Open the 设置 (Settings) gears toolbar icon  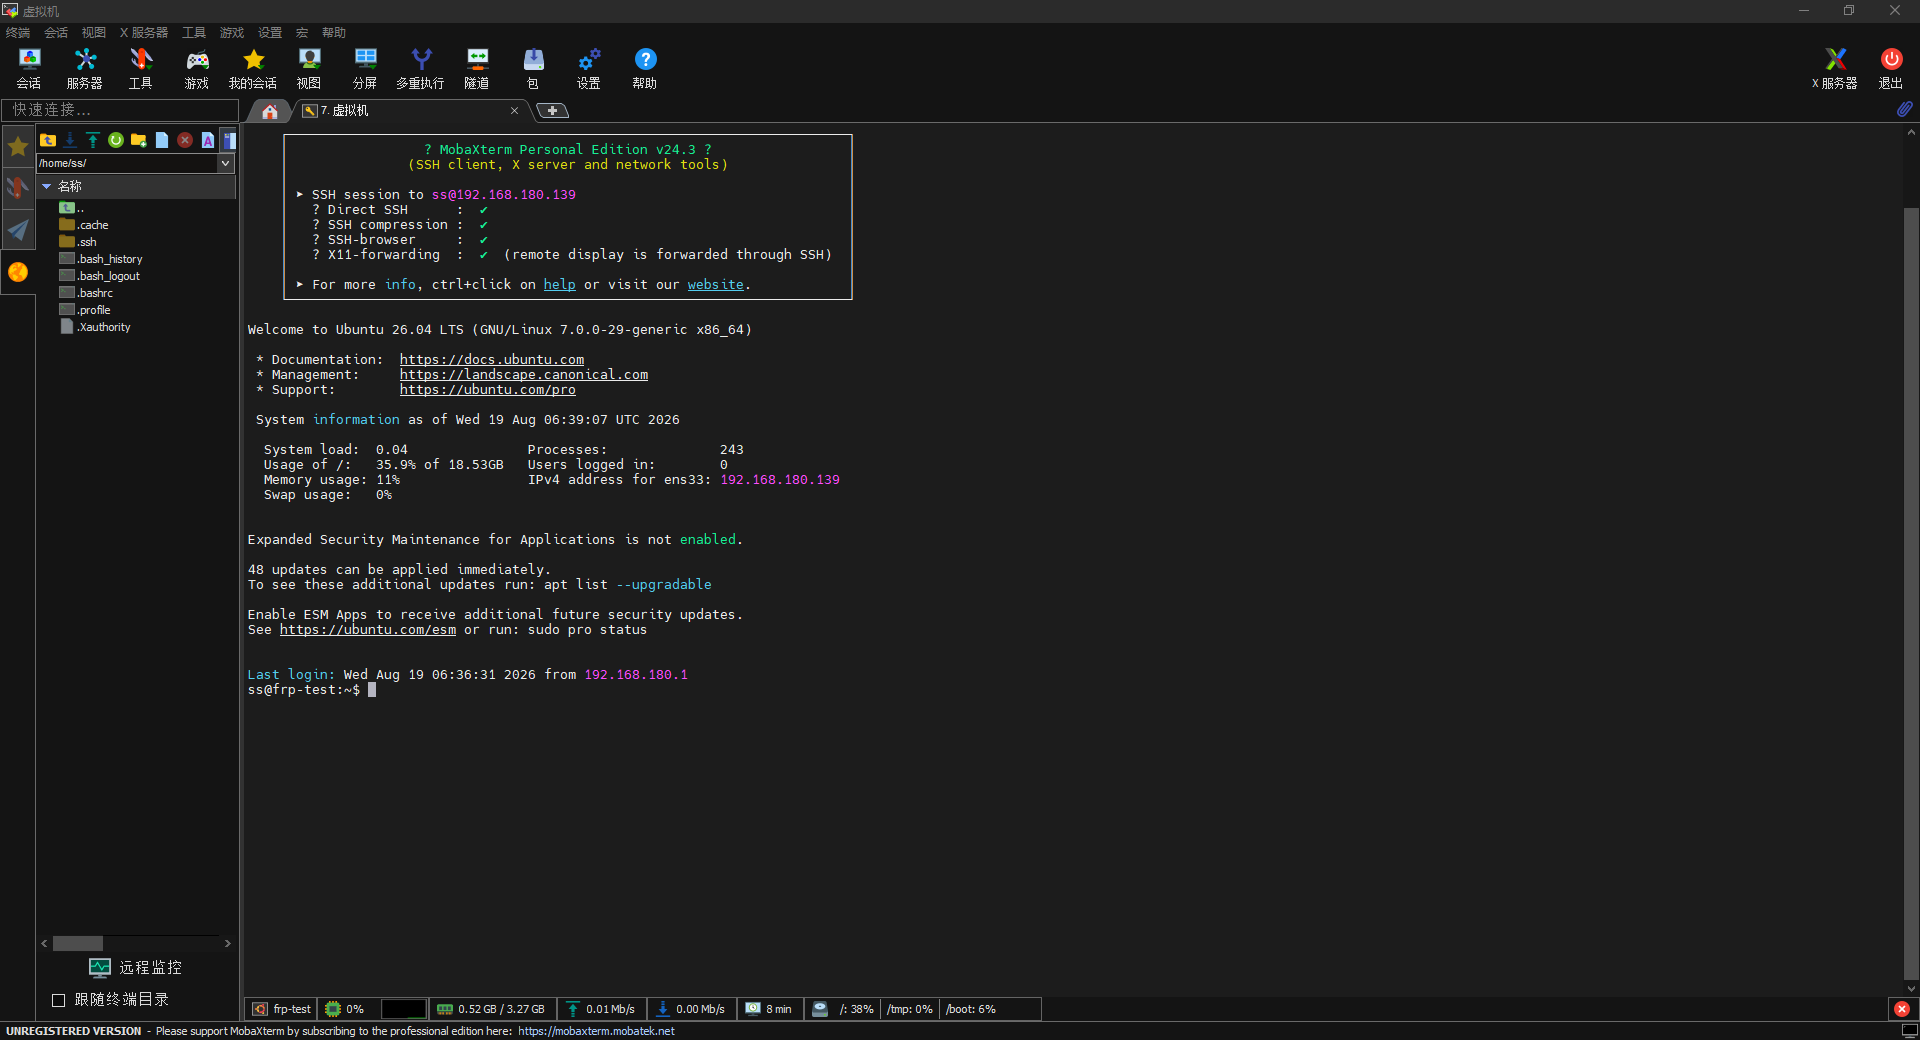point(589,68)
